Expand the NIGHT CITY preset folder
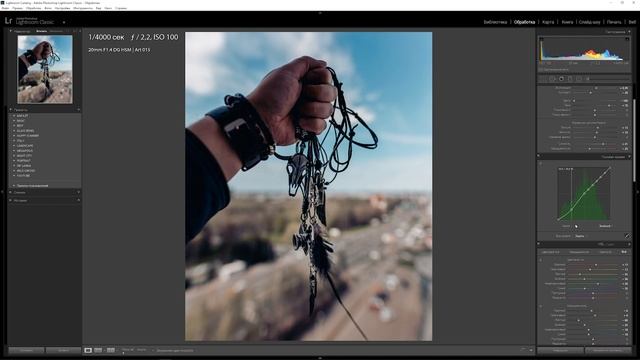Viewport: 640px width, 360px height. tap(14, 156)
